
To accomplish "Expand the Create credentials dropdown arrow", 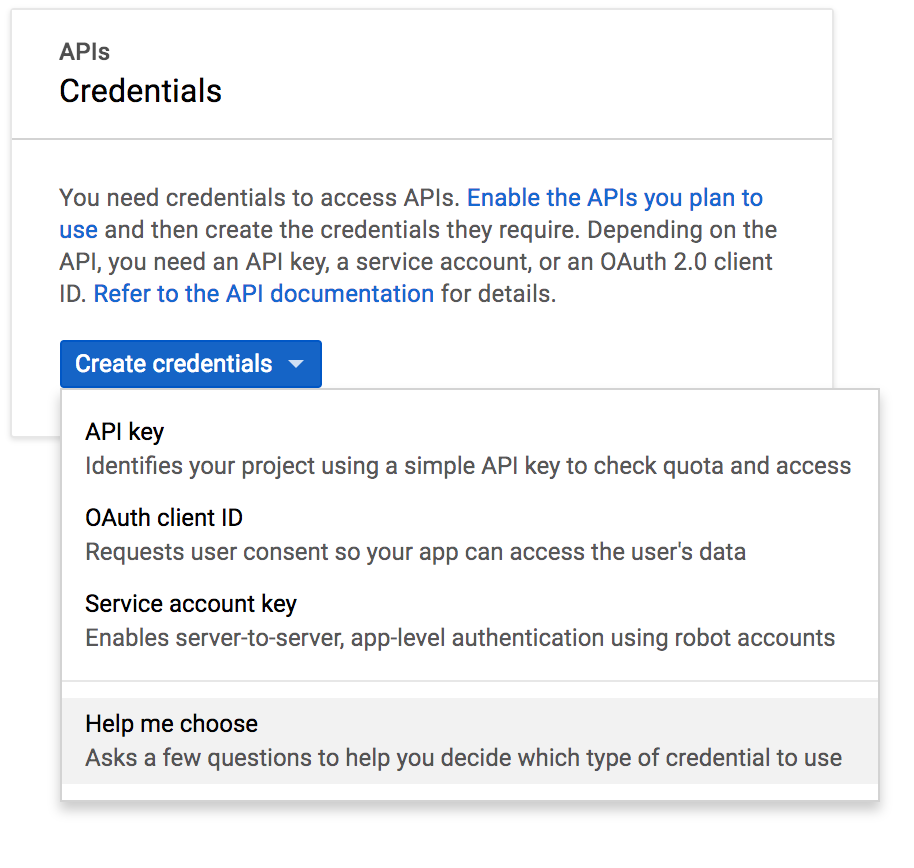I will point(296,364).
